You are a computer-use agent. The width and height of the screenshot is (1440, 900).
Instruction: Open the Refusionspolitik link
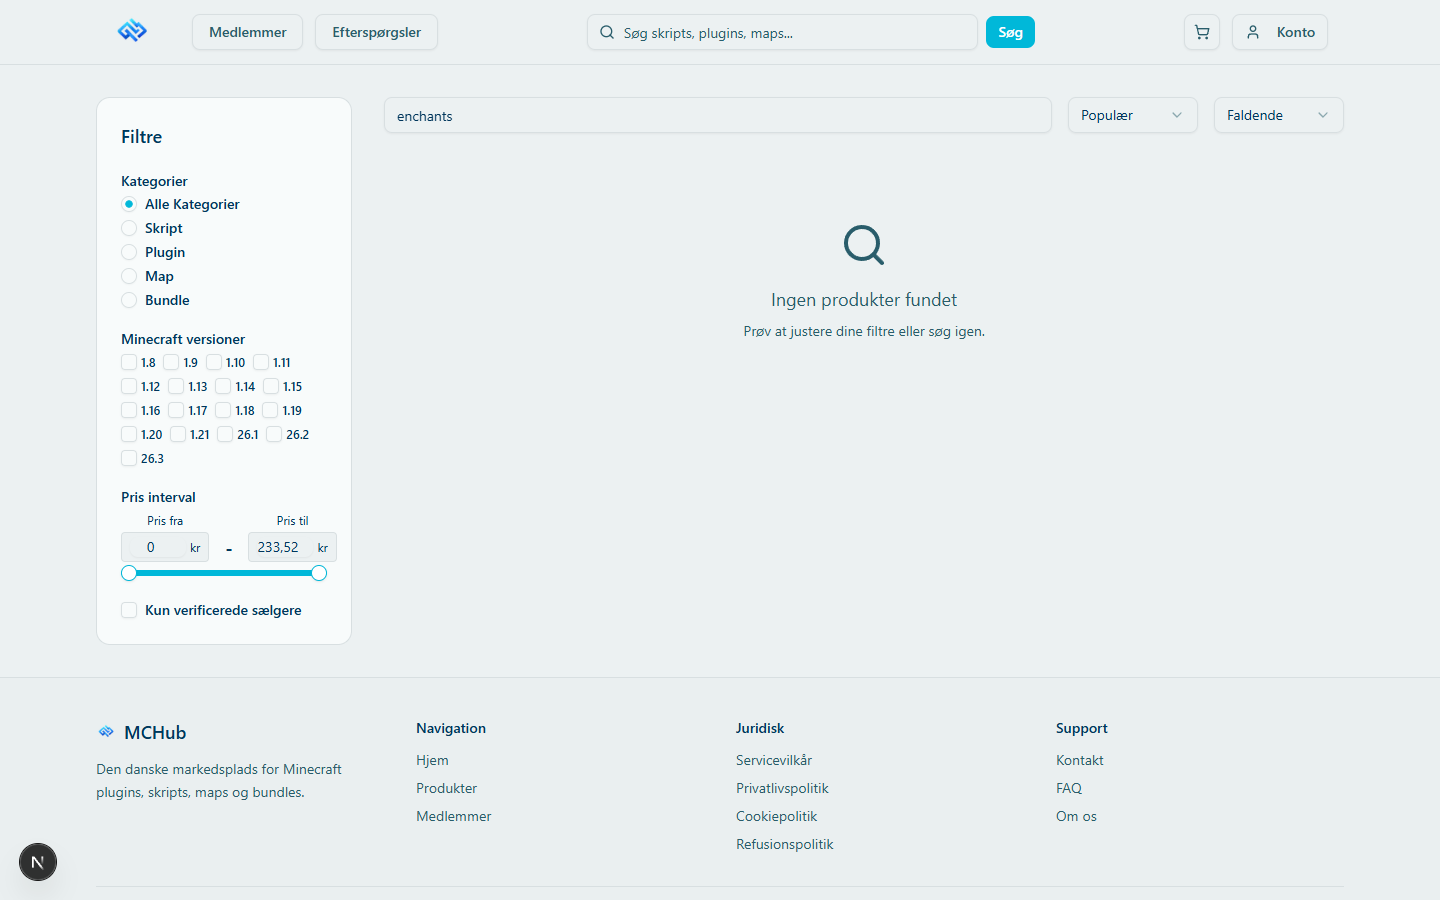coord(784,844)
